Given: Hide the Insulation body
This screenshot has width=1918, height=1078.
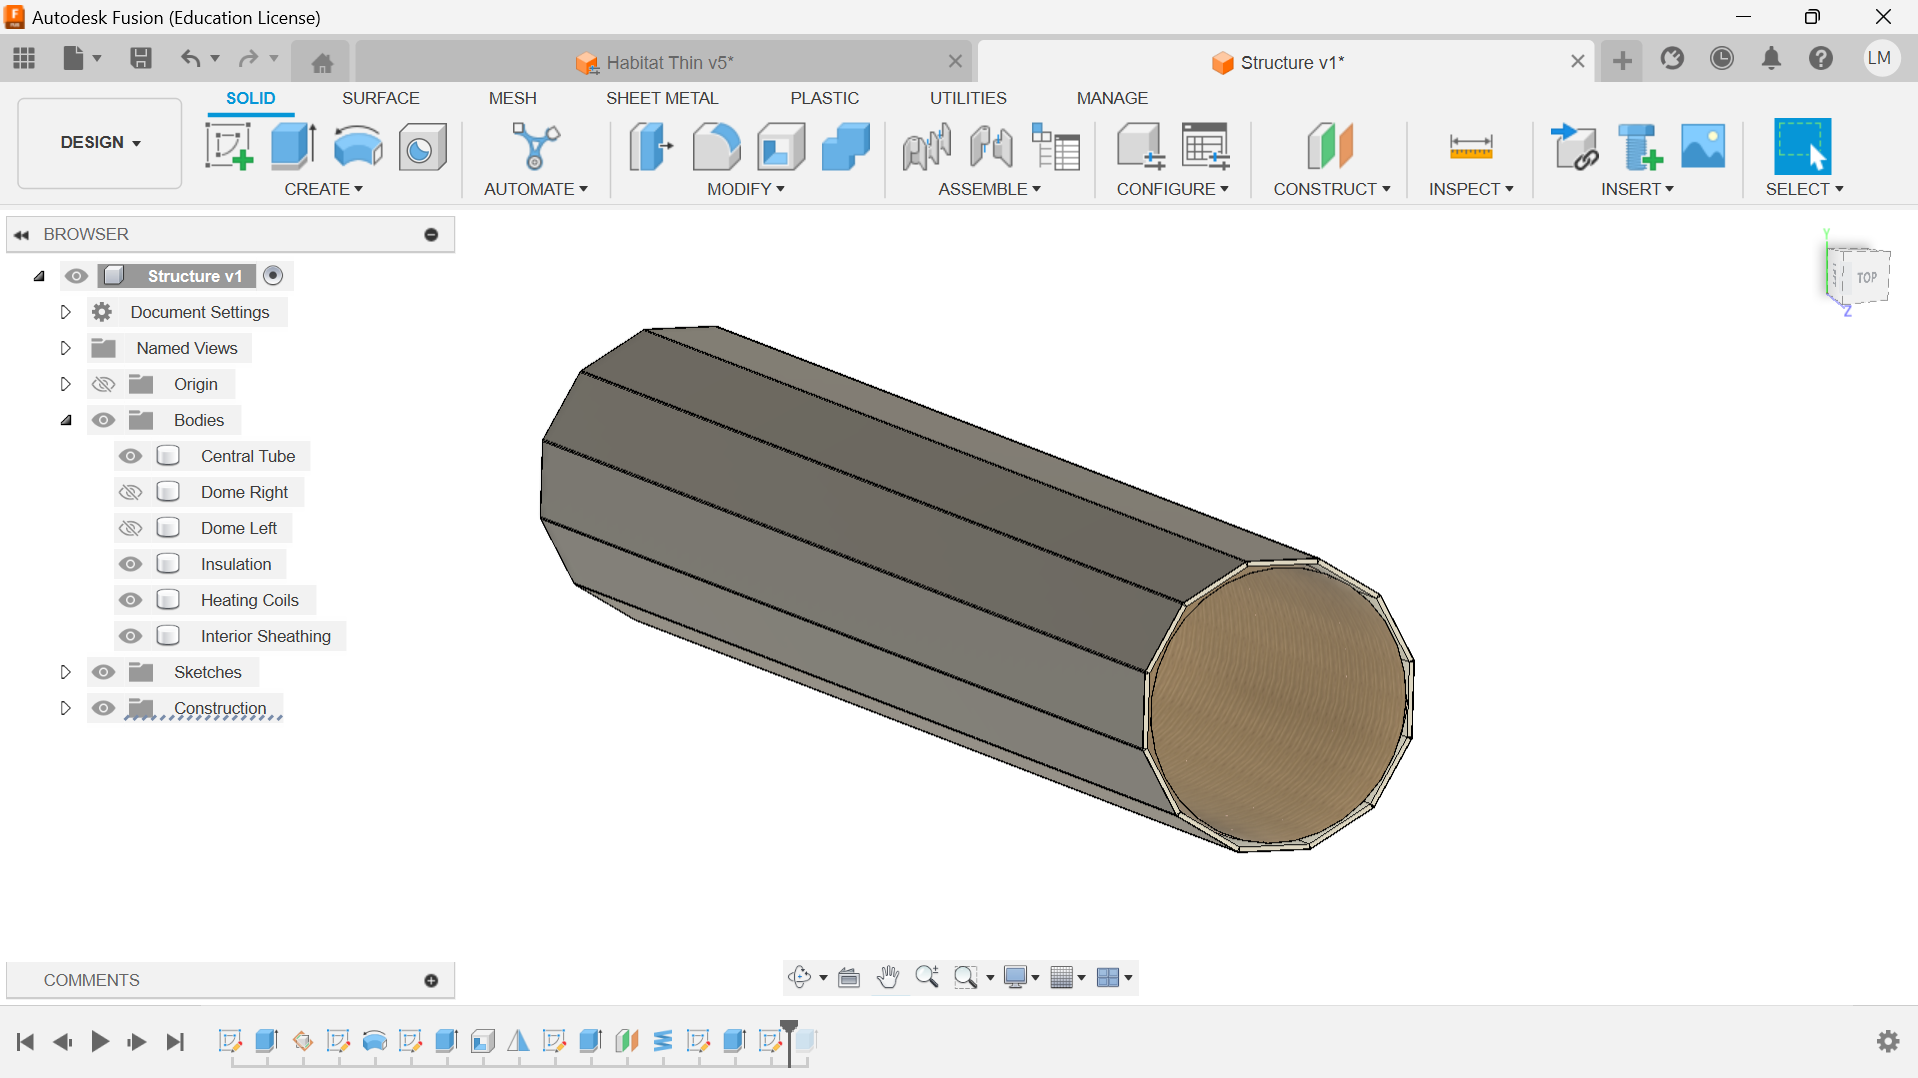Looking at the screenshot, I should 130,564.
